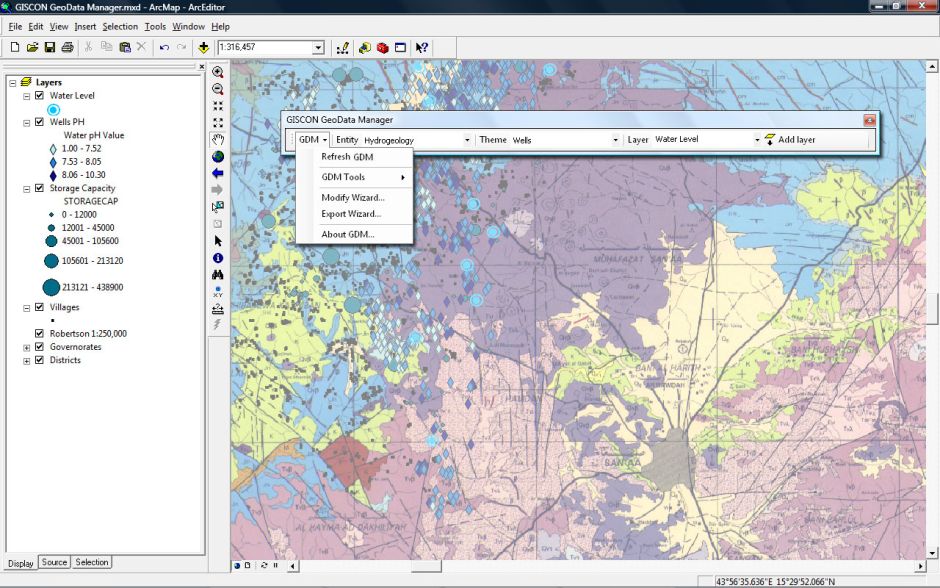The width and height of the screenshot is (940, 588).
Task: Go back to previous extent arrow
Action: click(218, 173)
